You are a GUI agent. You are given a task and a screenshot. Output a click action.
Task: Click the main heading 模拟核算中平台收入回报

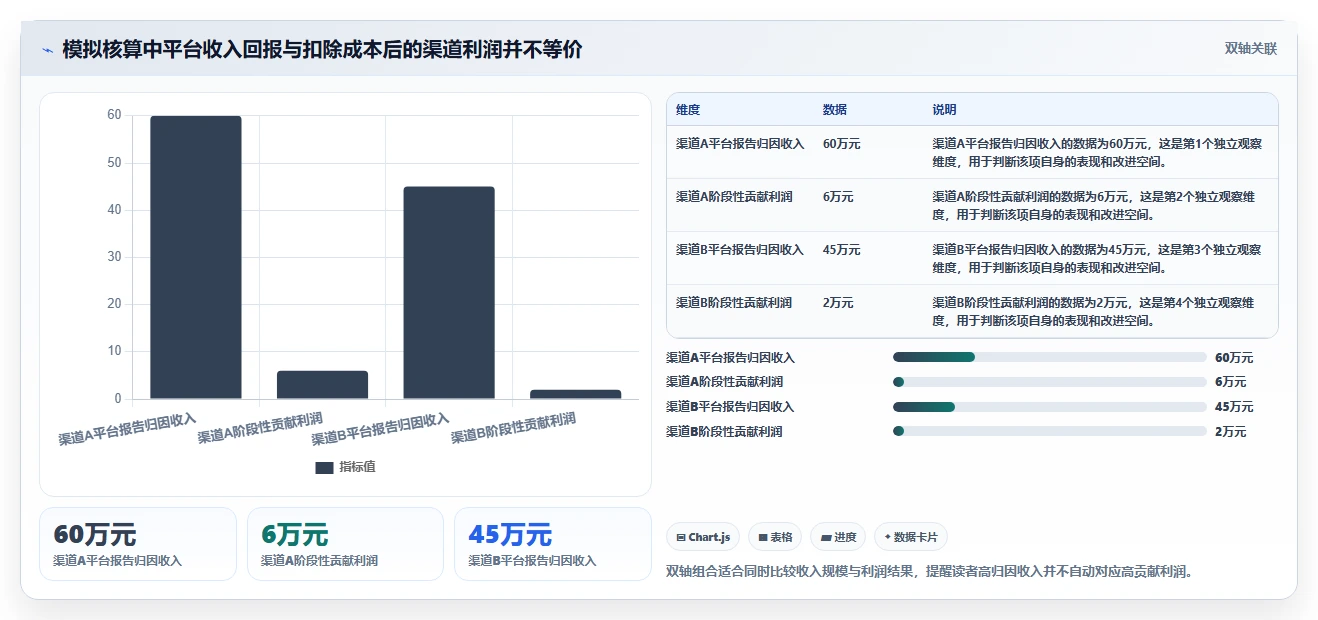pyautogui.click(x=322, y=50)
